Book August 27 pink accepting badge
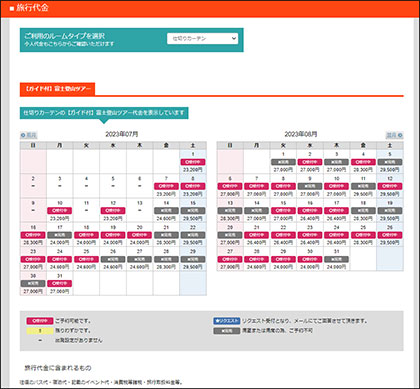Image resolution: width=420 pixels, height=389 pixels. [230, 259]
